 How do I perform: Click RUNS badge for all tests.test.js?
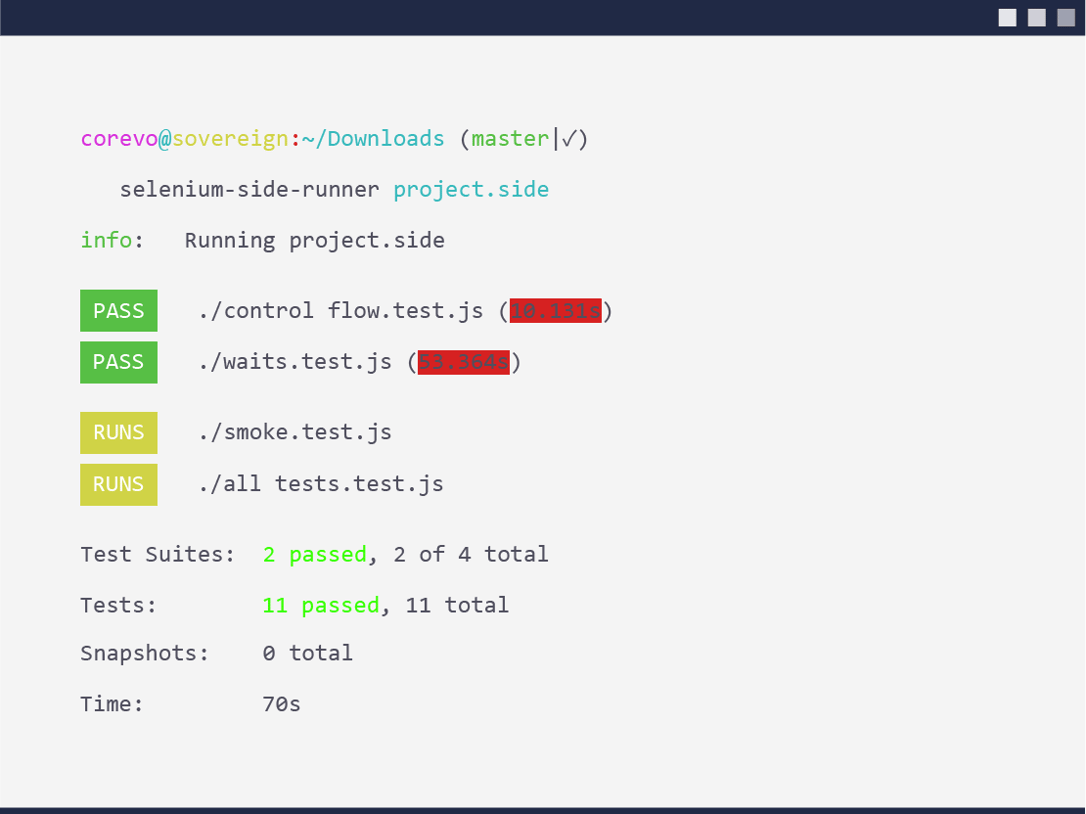click(119, 485)
